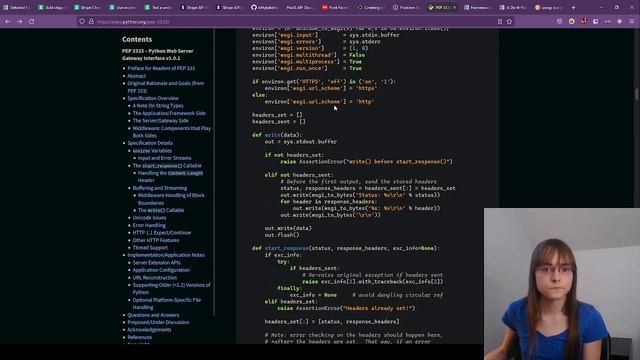Open the Firefox application menu

[631, 21]
